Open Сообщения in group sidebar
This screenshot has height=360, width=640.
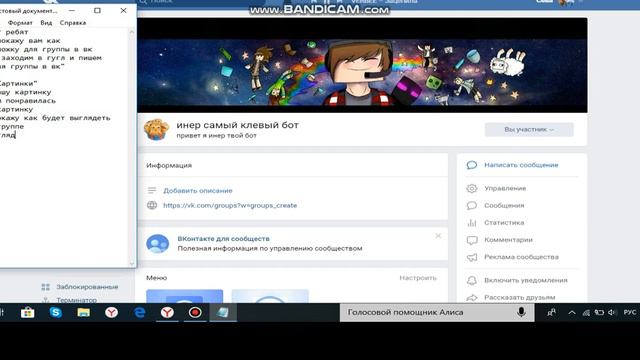pyautogui.click(x=504, y=205)
